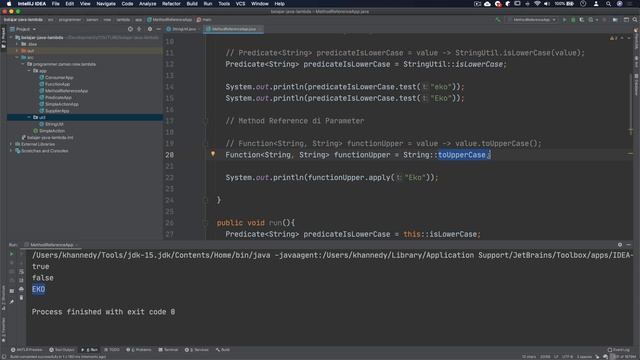The image size is (640, 360).
Task: Click MethodReferenceApp tab in Run panel
Action: (x=50, y=245)
